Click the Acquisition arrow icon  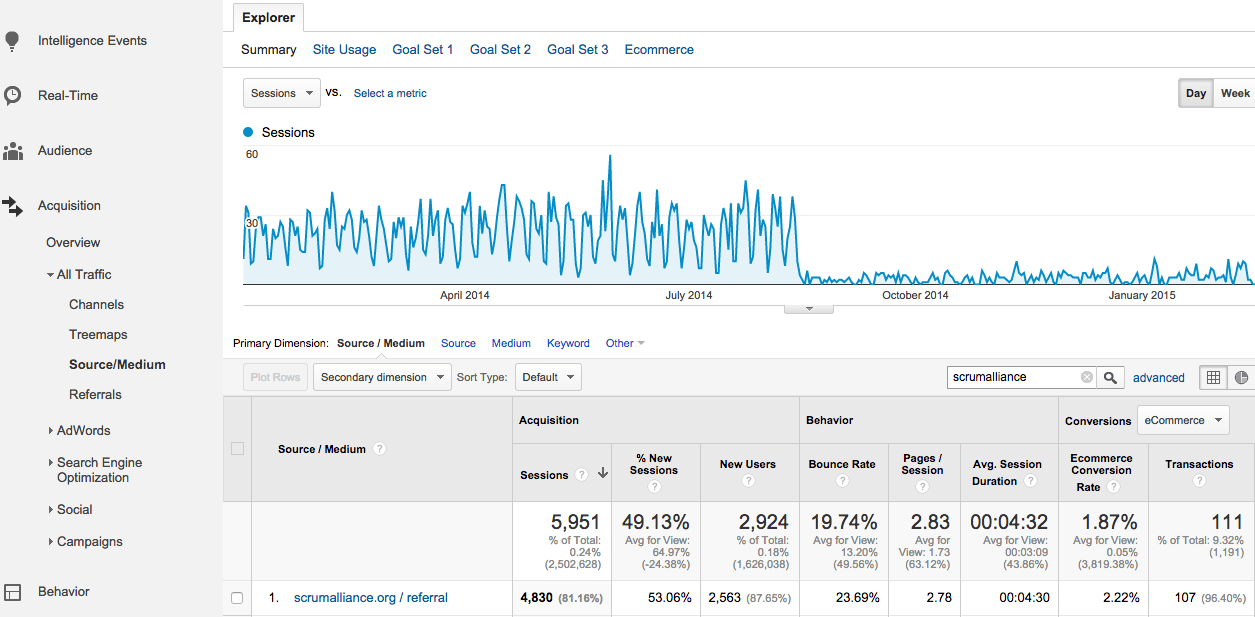click(14, 205)
